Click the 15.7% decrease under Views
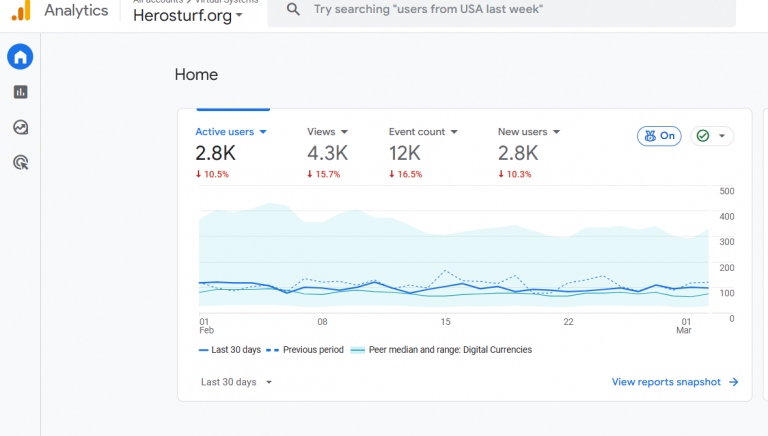Viewport: 768px width, 436px height. [x=323, y=174]
